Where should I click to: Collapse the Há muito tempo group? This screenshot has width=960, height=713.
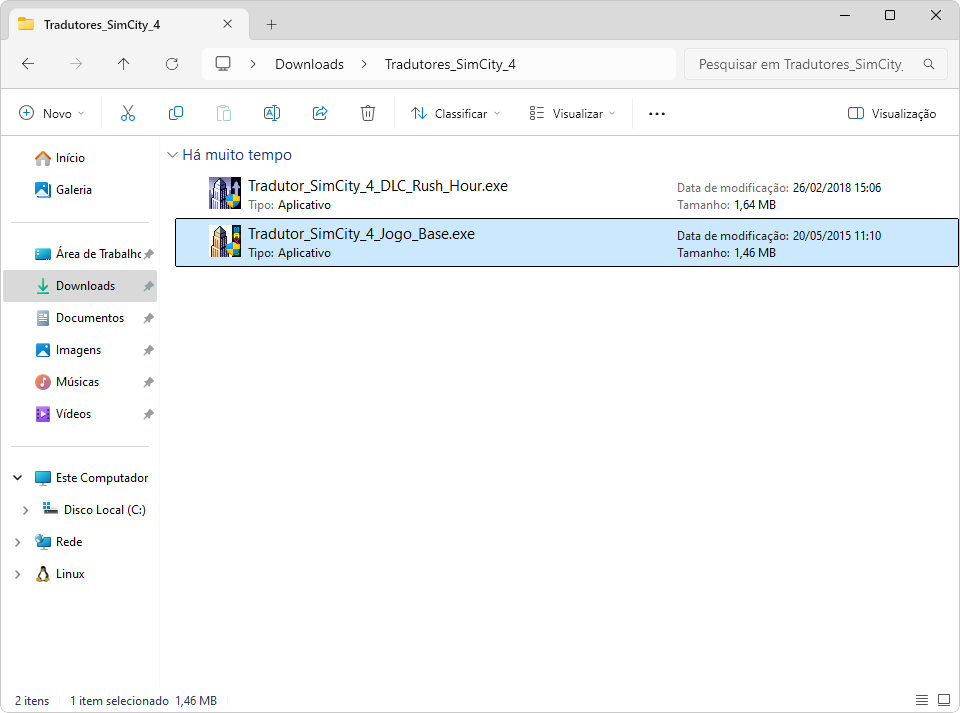point(172,155)
